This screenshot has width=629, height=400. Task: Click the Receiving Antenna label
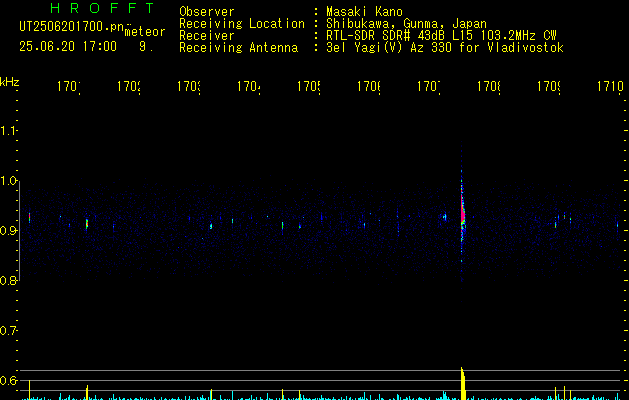coord(238,48)
